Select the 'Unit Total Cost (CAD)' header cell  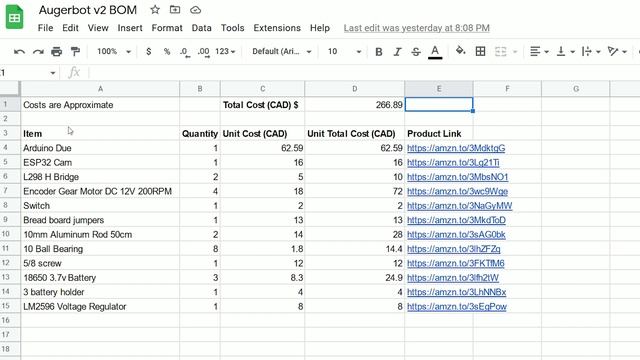click(x=355, y=133)
